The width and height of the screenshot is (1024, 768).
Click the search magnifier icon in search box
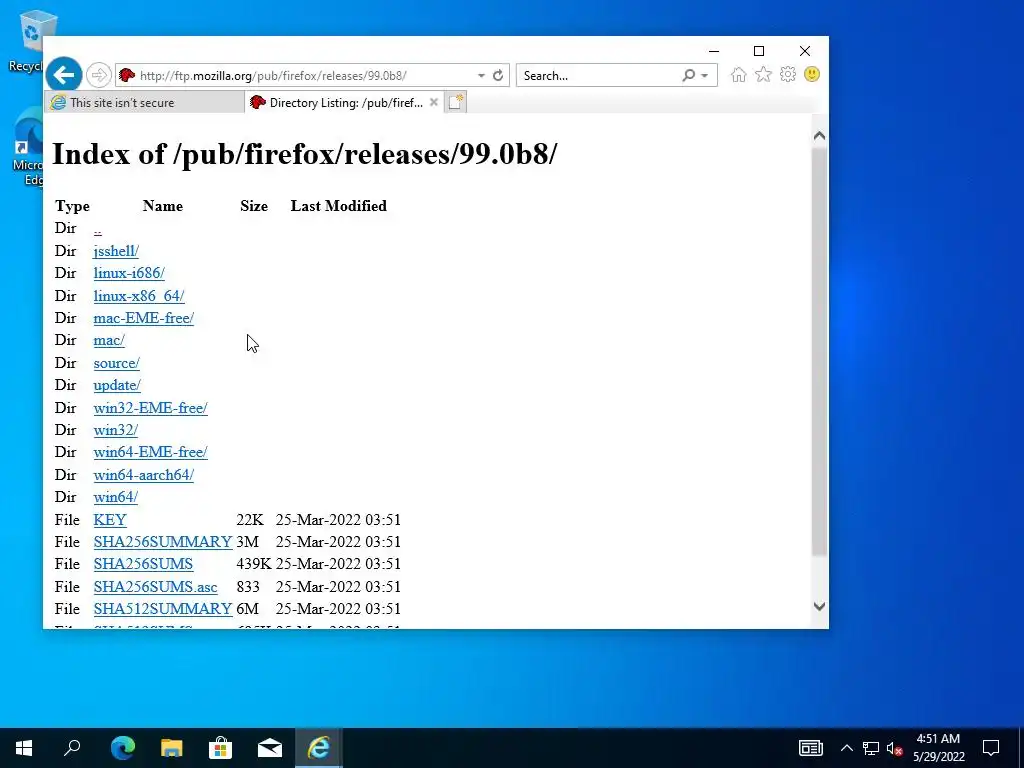tap(688, 76)
